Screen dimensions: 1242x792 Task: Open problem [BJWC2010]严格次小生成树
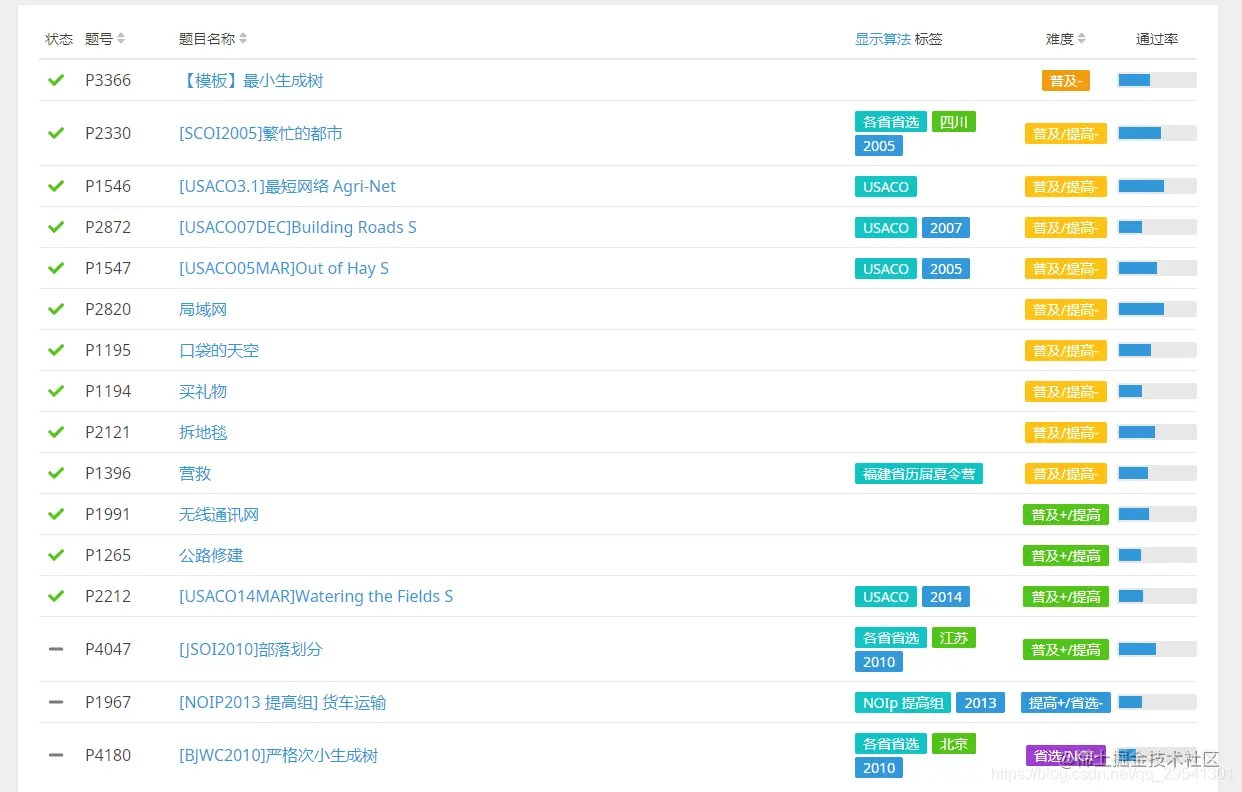click(279, 755)
